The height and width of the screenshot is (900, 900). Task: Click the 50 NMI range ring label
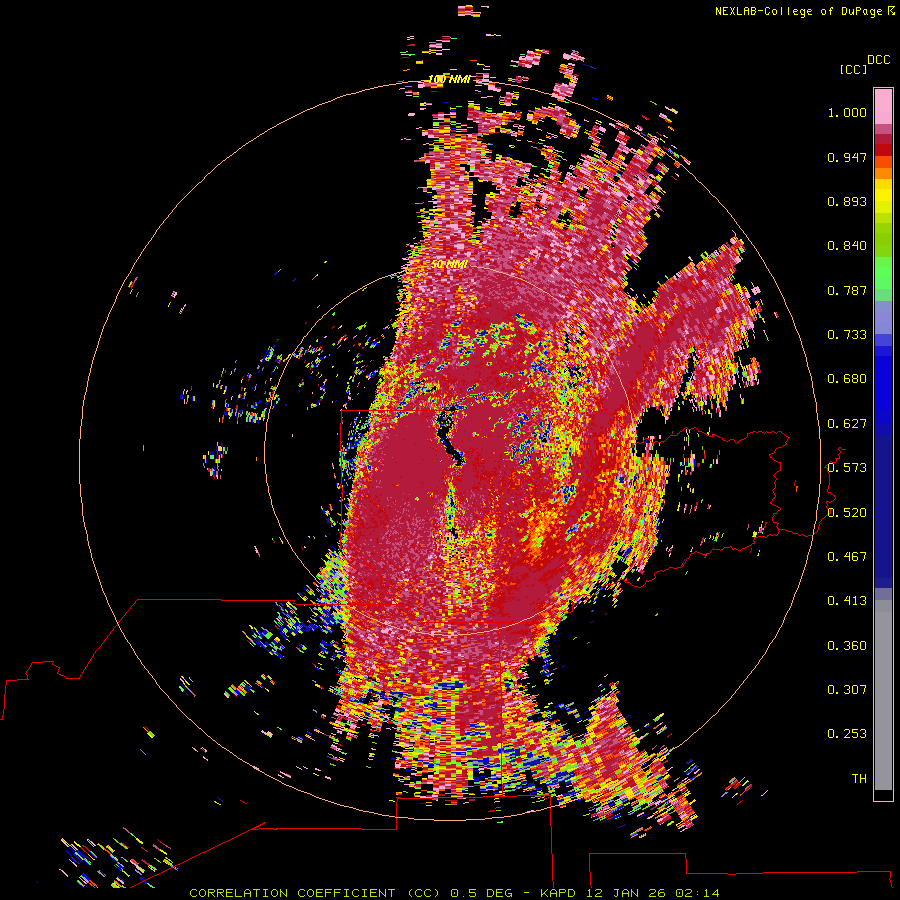449,265
